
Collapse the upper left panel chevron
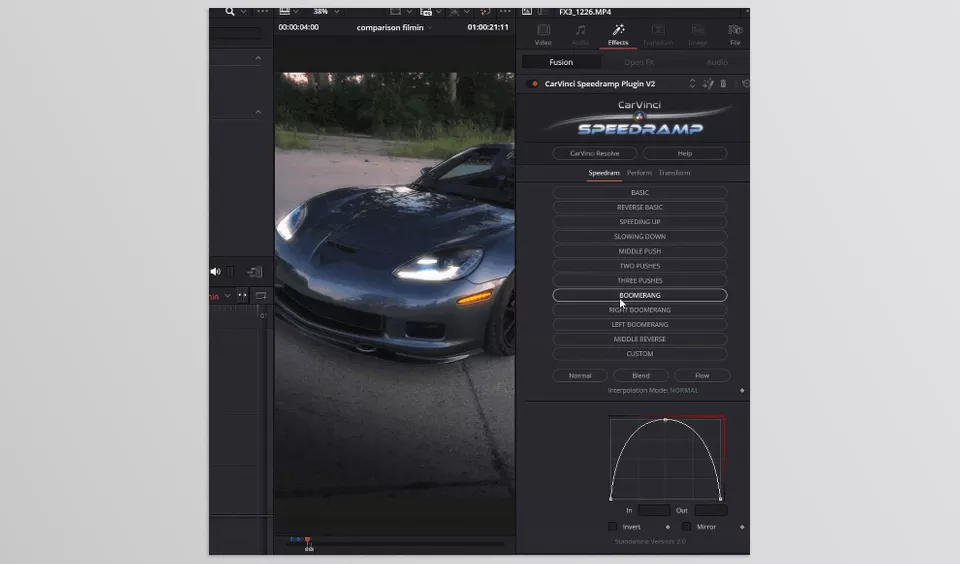[258, 58]
